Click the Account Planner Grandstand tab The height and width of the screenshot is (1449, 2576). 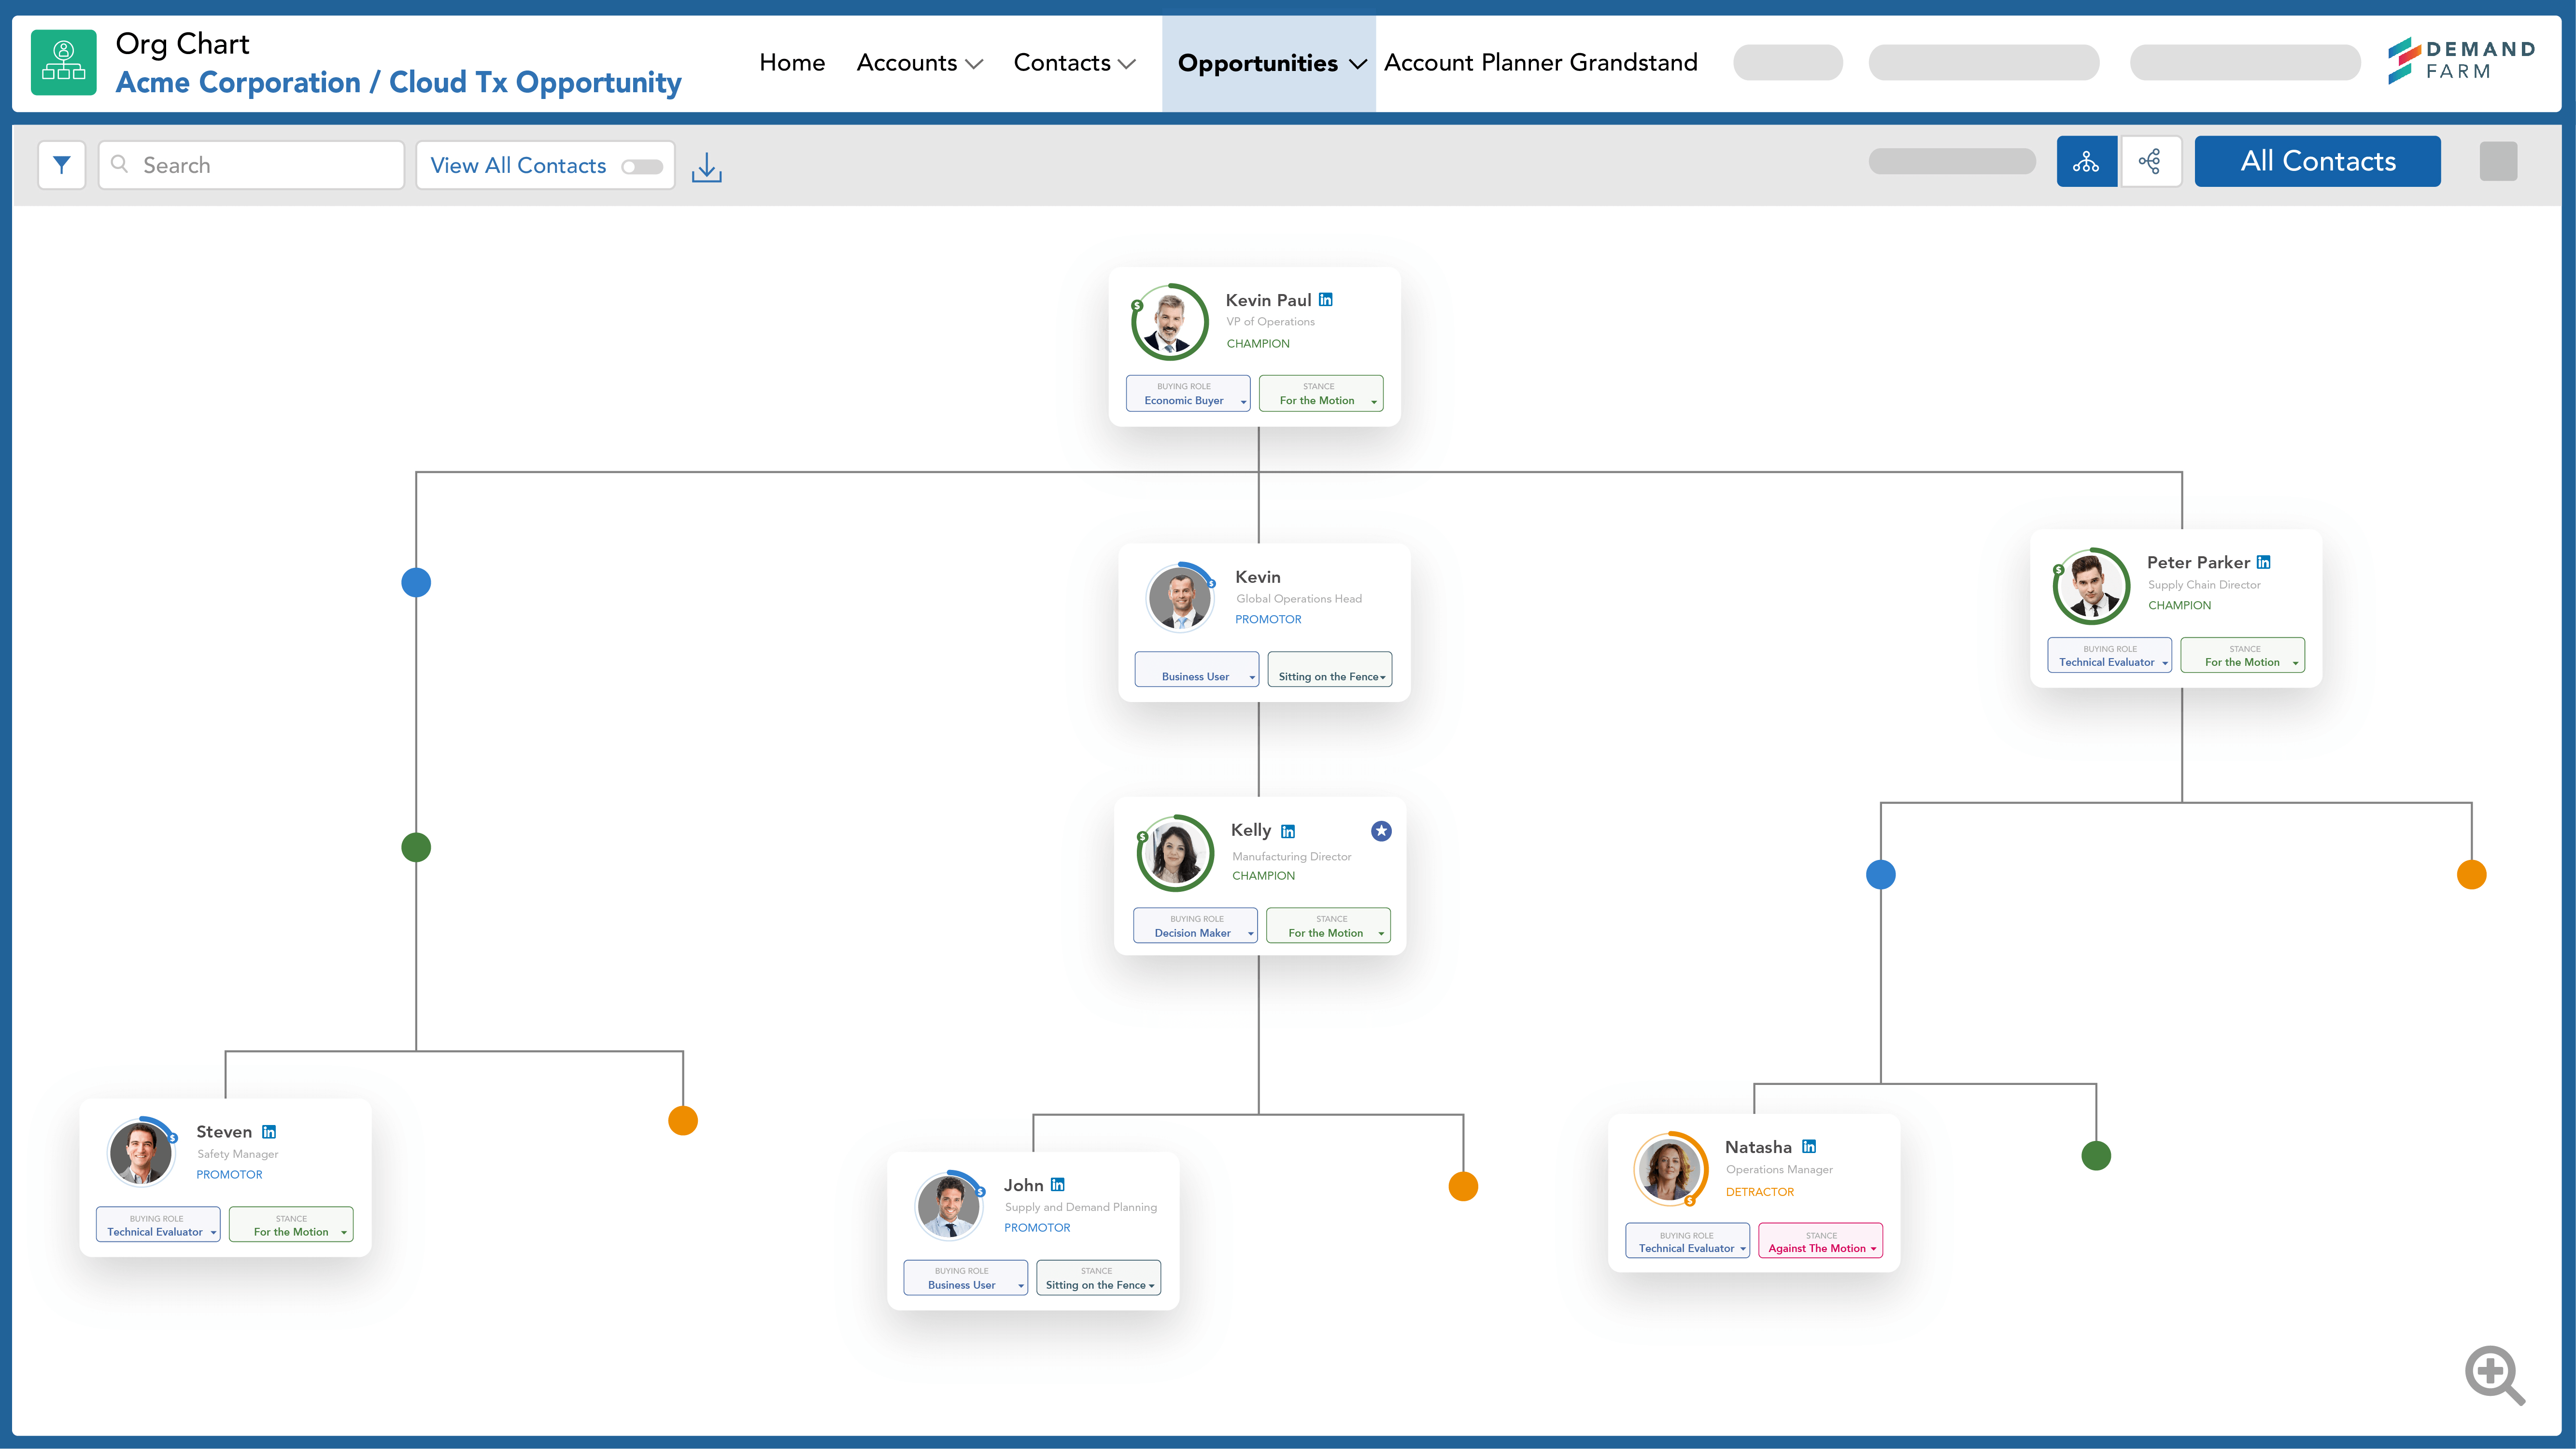point(1541,62)
